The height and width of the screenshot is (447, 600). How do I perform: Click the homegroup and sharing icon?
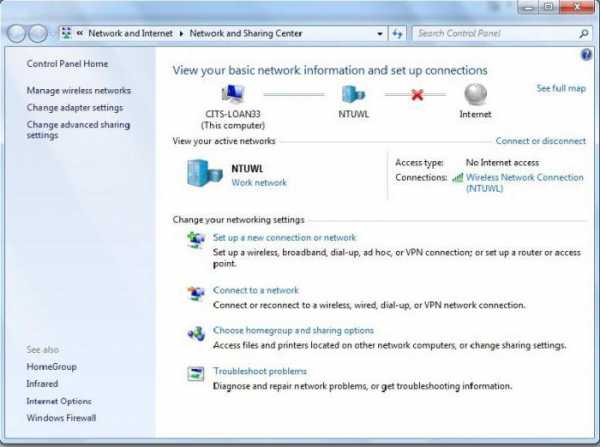196,334
